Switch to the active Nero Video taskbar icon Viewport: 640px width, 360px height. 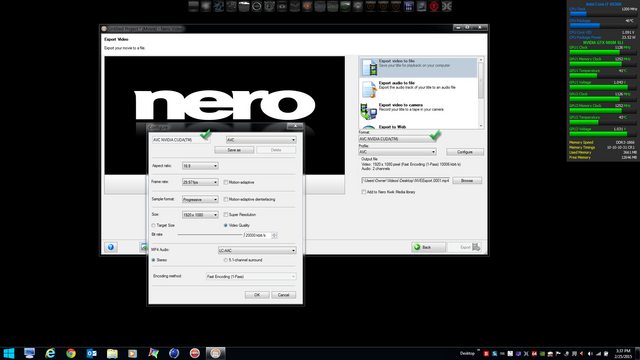(x=216, y=353)
